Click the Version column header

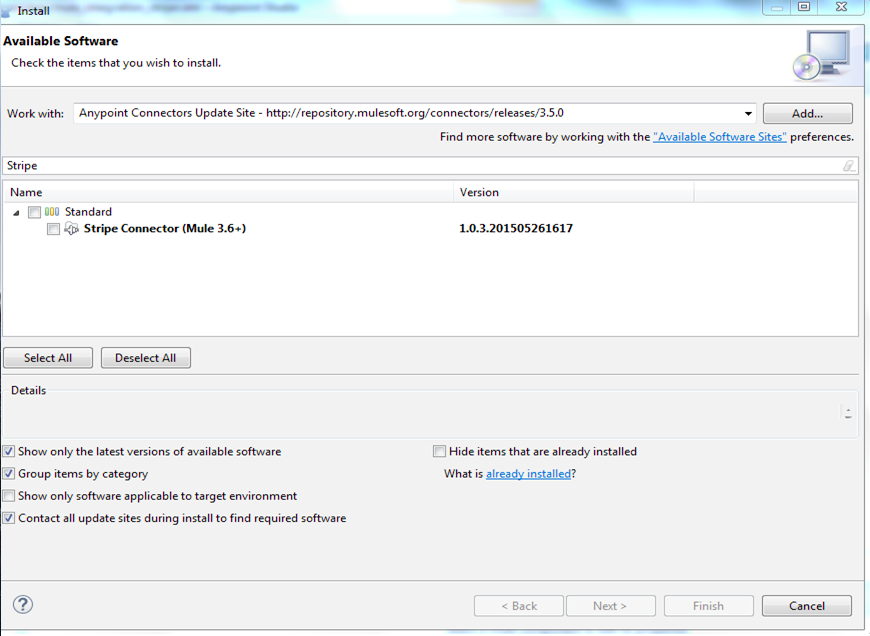click(x=574, y=192)
